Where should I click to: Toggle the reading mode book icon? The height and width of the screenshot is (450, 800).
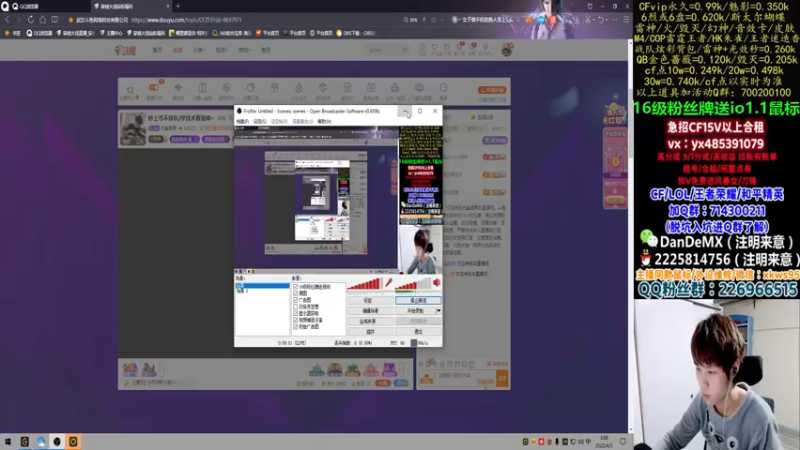55,20
